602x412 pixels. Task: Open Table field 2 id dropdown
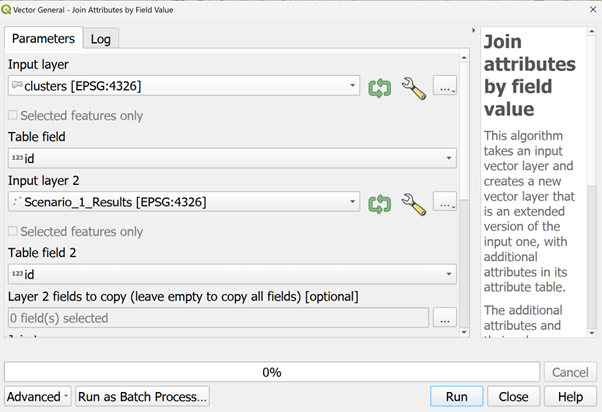232,274
